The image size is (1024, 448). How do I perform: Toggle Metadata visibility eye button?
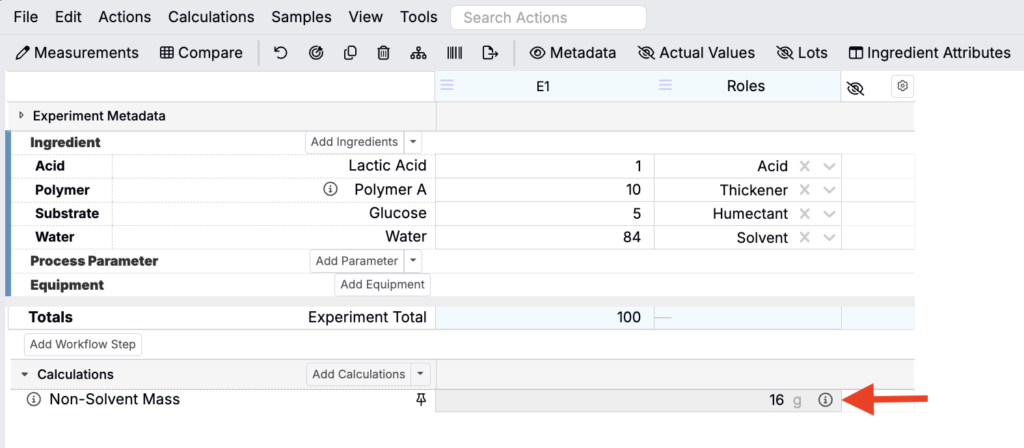click(x=573, y=53)
